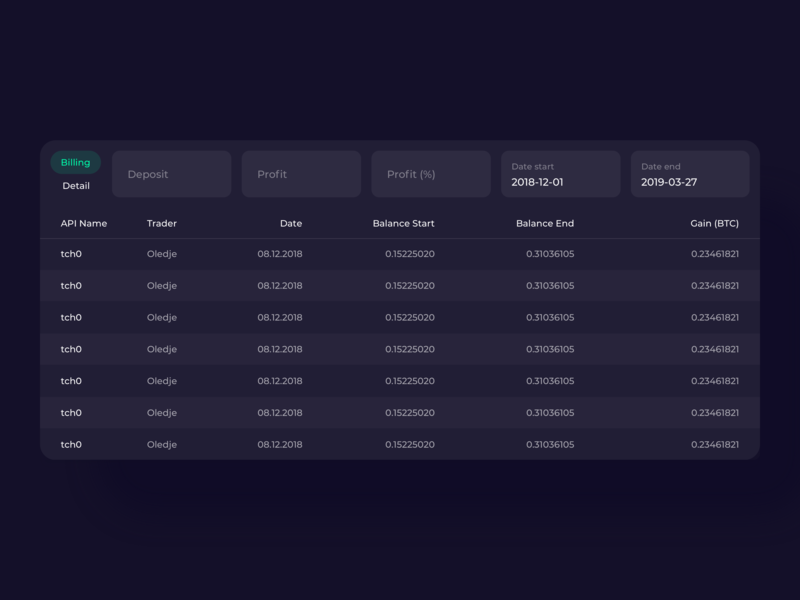The height and width of the screenshot is (600, 800).
Task: Click the Balance End column header
Action: tap(544, 223)
